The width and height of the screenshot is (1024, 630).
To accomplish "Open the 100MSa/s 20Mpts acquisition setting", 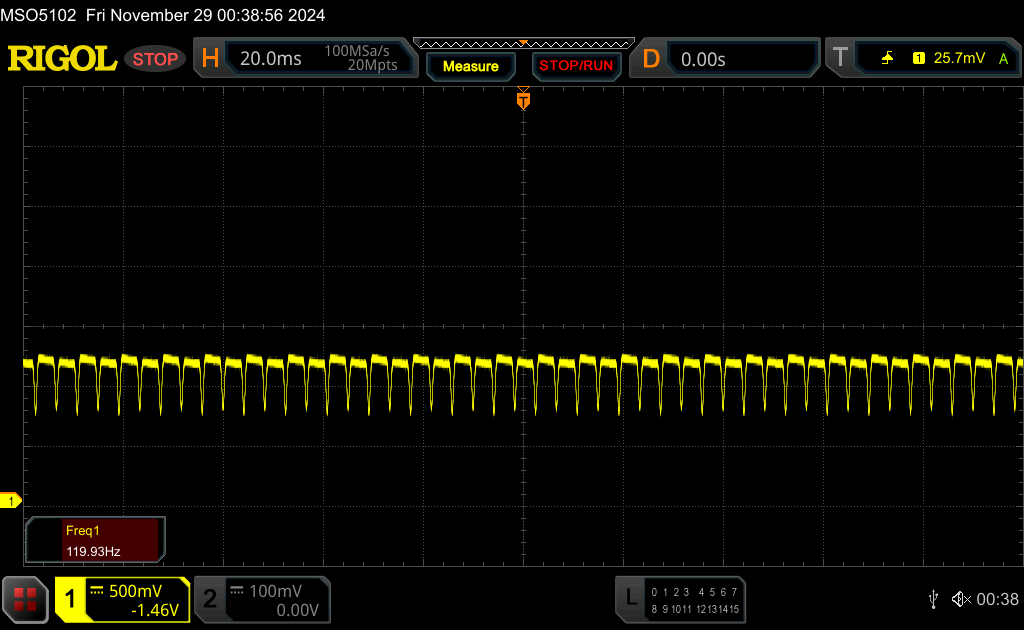I will click(360, 59).
